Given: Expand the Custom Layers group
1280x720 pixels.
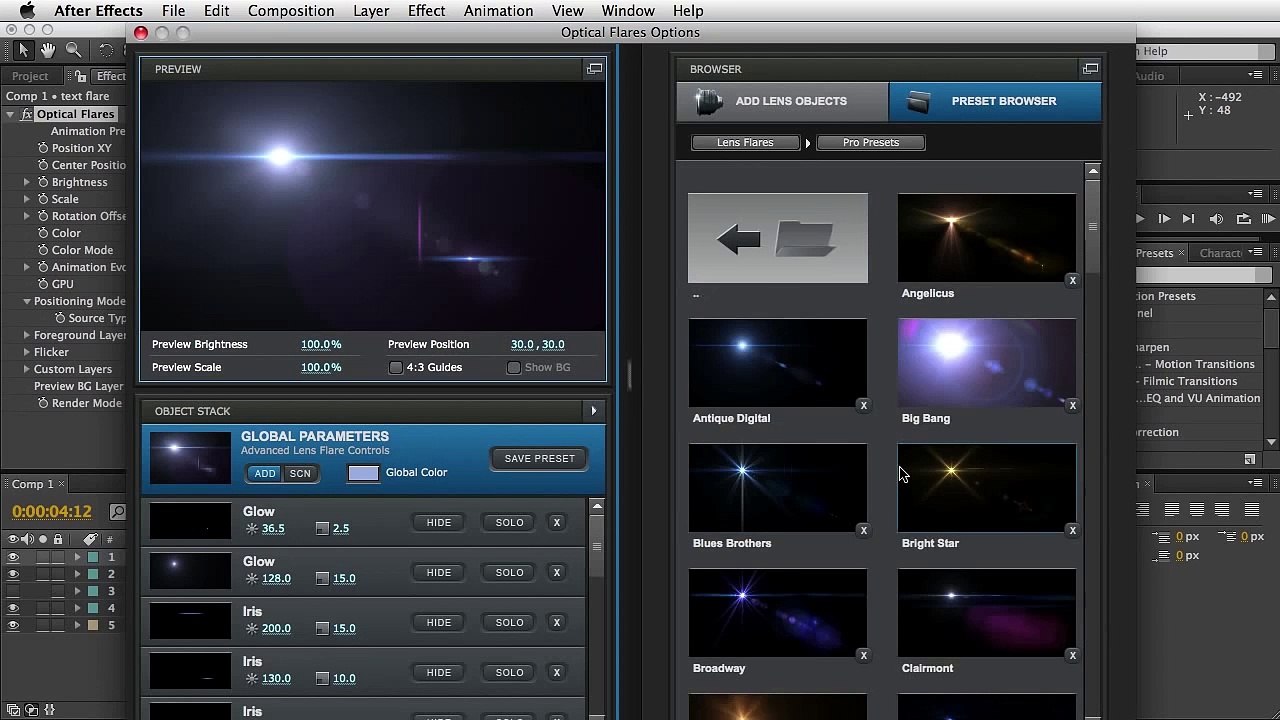Looking at the screenshot, I should pyautogui.click(x=27, y=369).
